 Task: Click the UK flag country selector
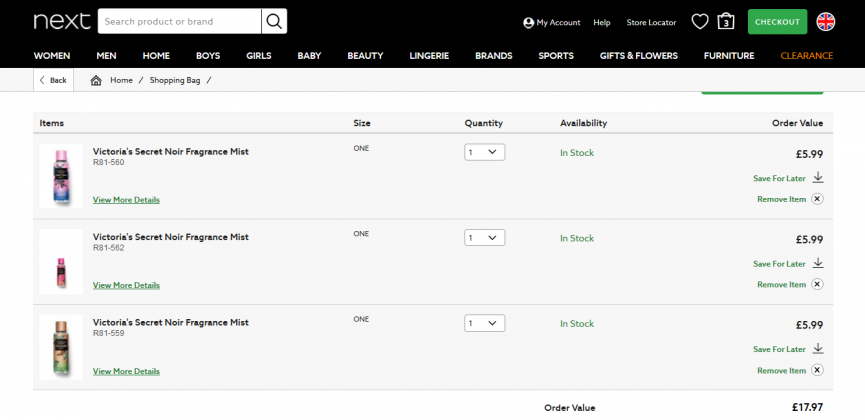click(825, 22)
